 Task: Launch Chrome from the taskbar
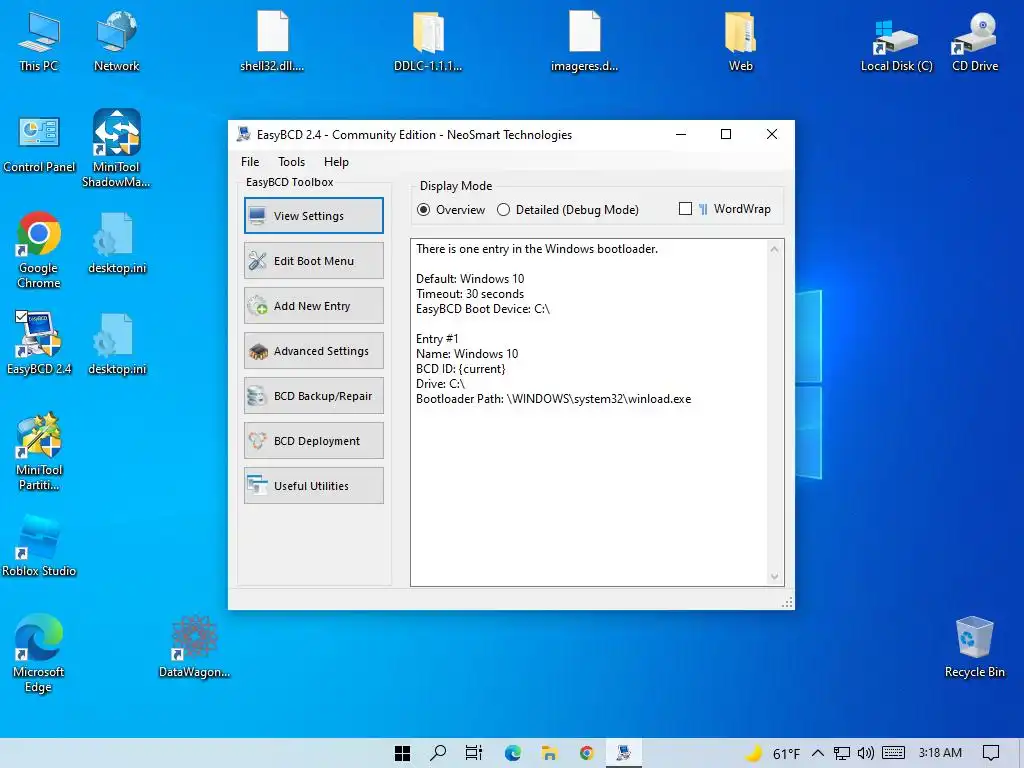[586, 753]
